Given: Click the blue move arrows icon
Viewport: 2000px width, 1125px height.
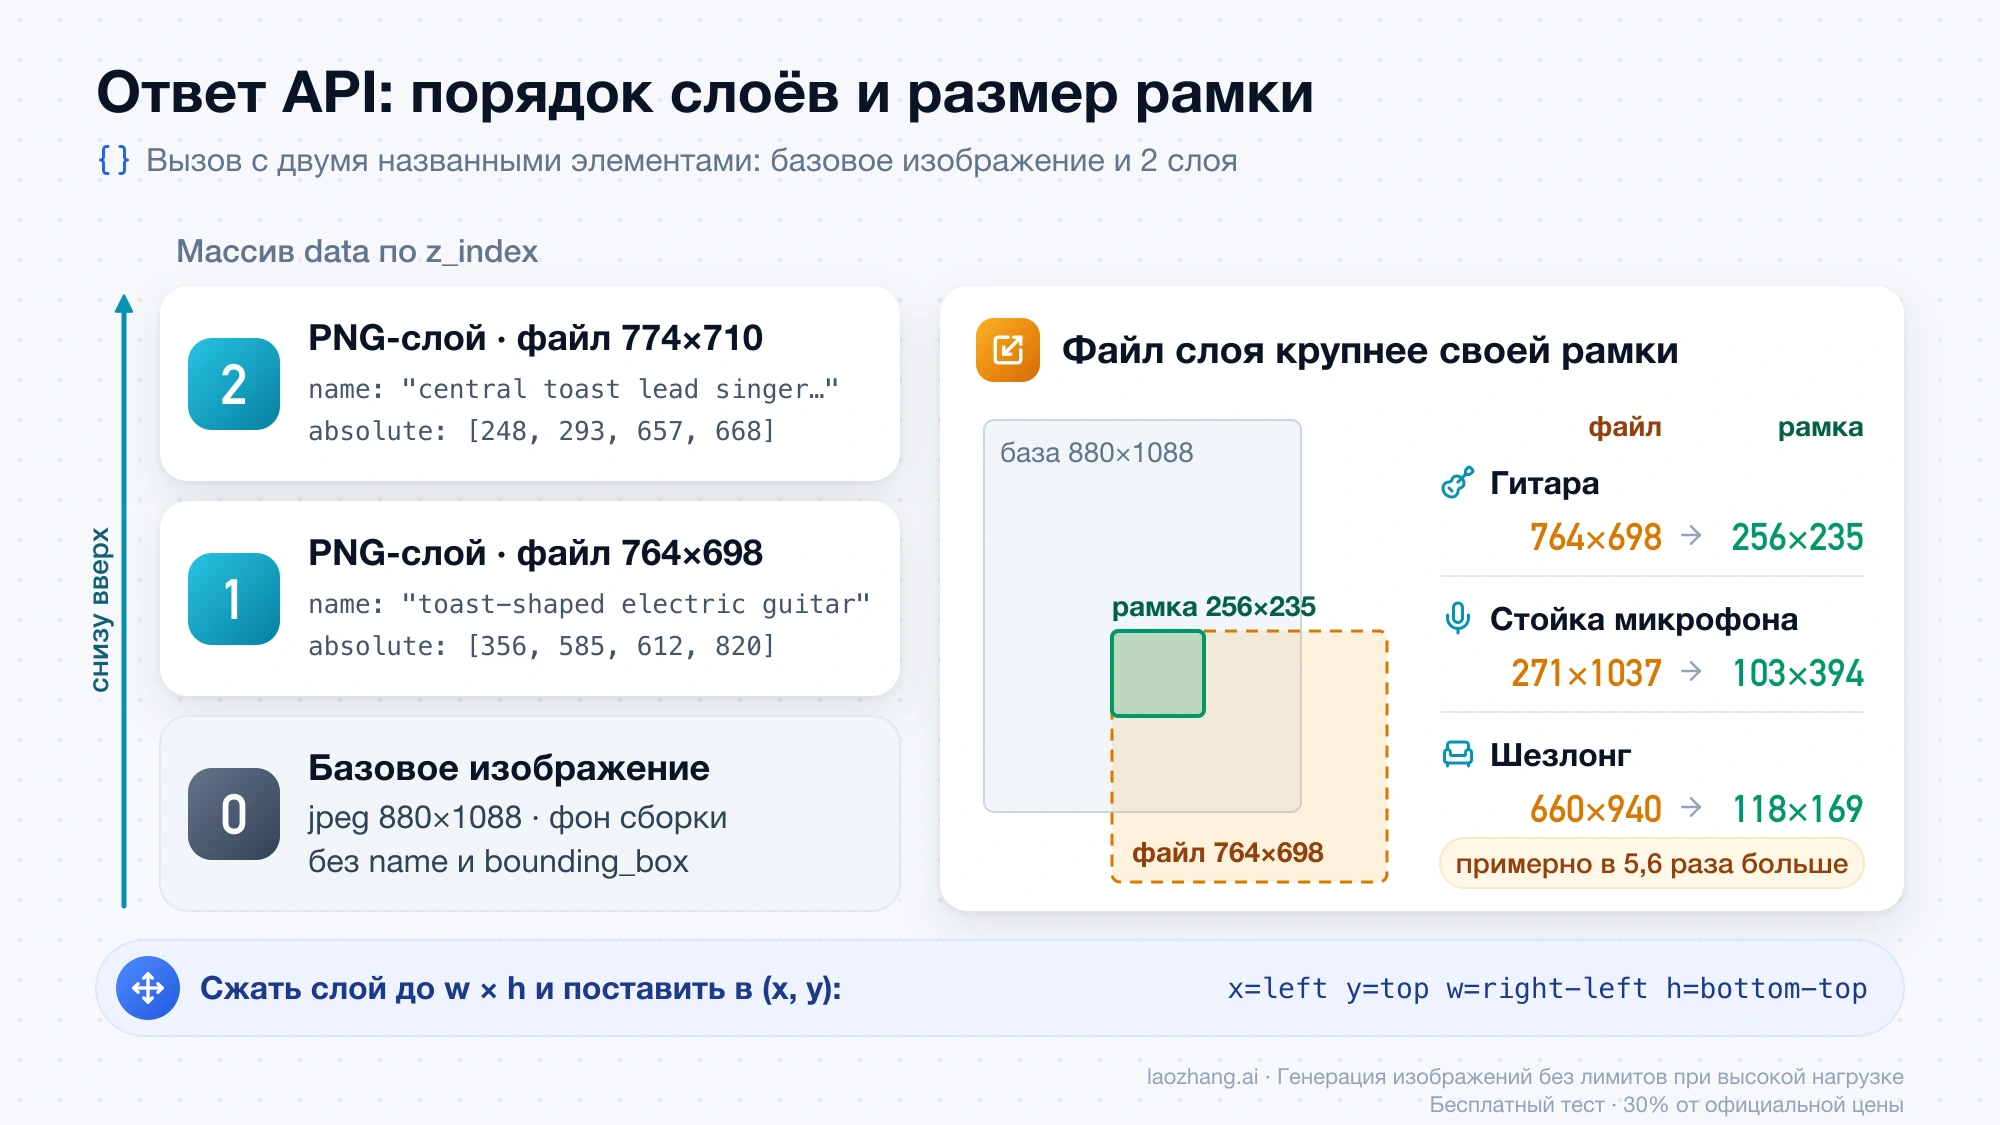Looking at the screenshot, I should tap(148, 988).
